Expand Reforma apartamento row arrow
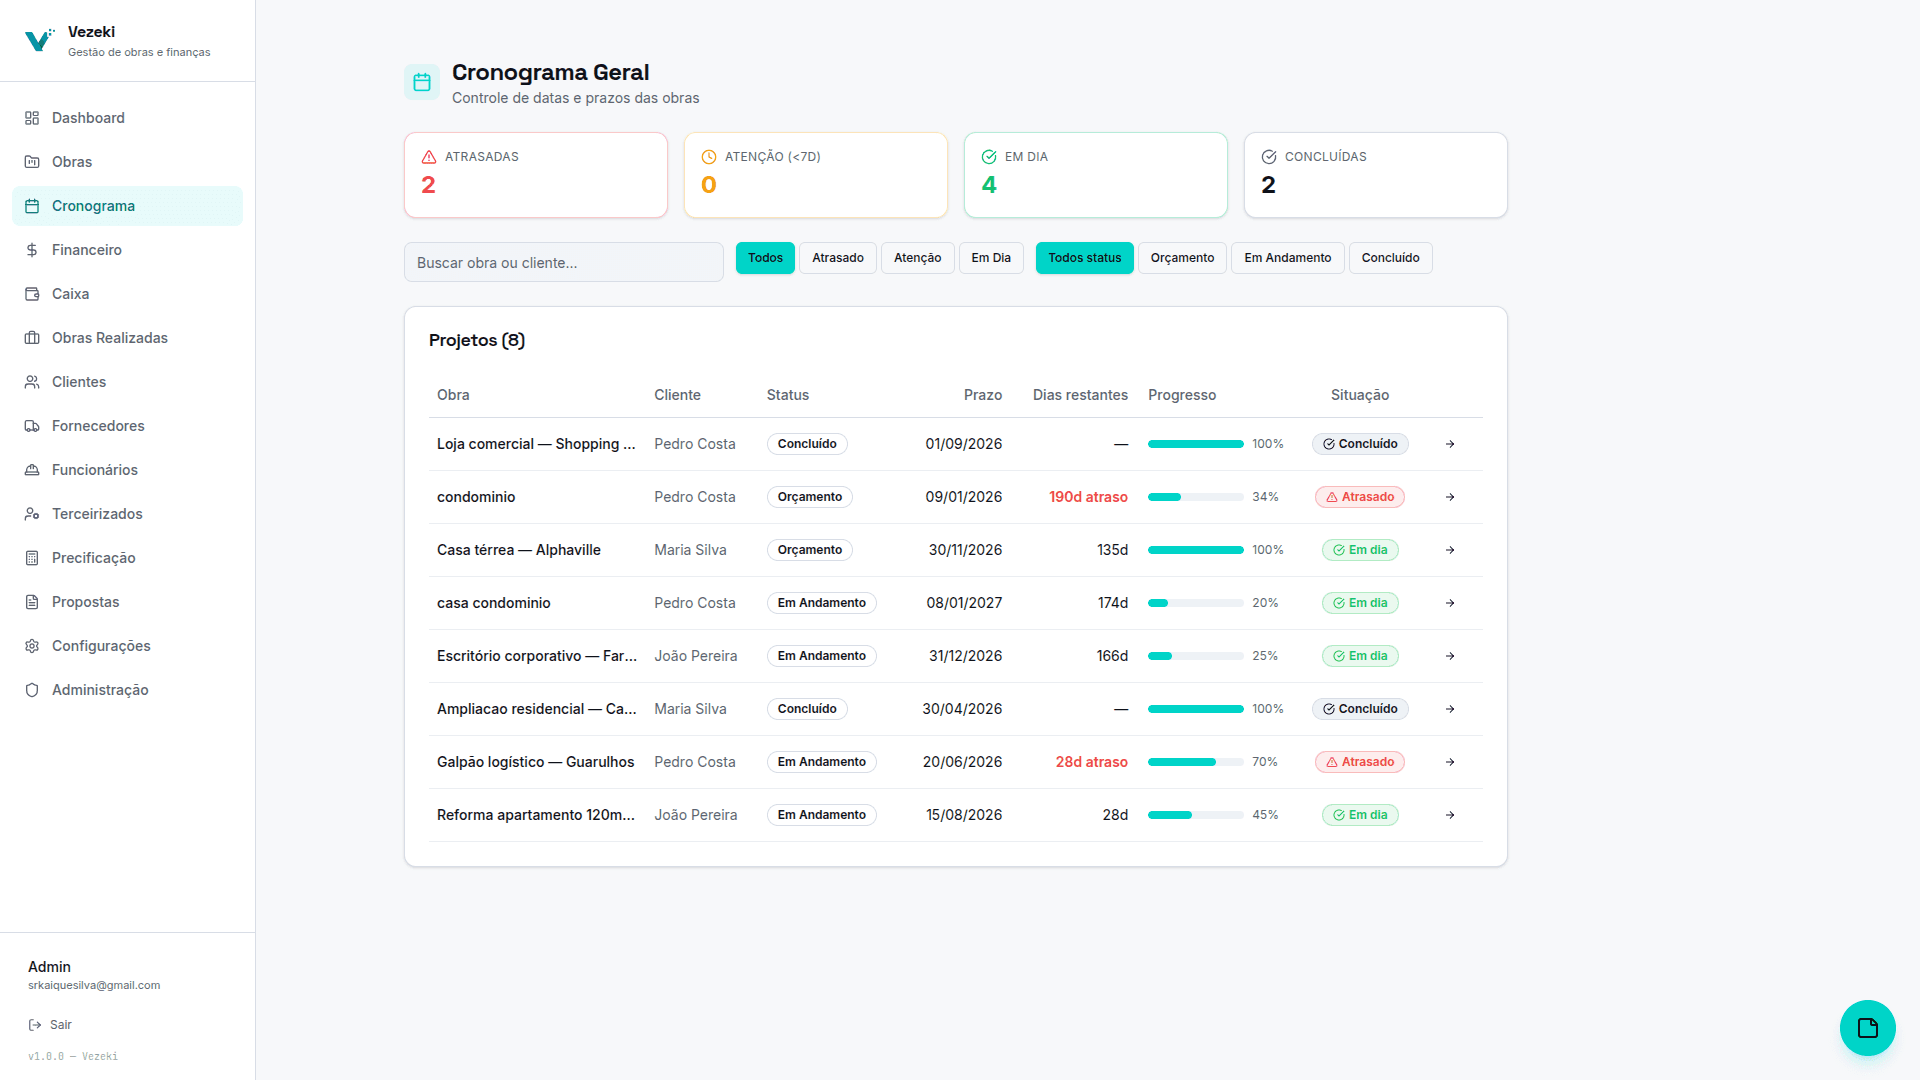Viewport: 1920px width, 1080px height. click(1450, 815)
